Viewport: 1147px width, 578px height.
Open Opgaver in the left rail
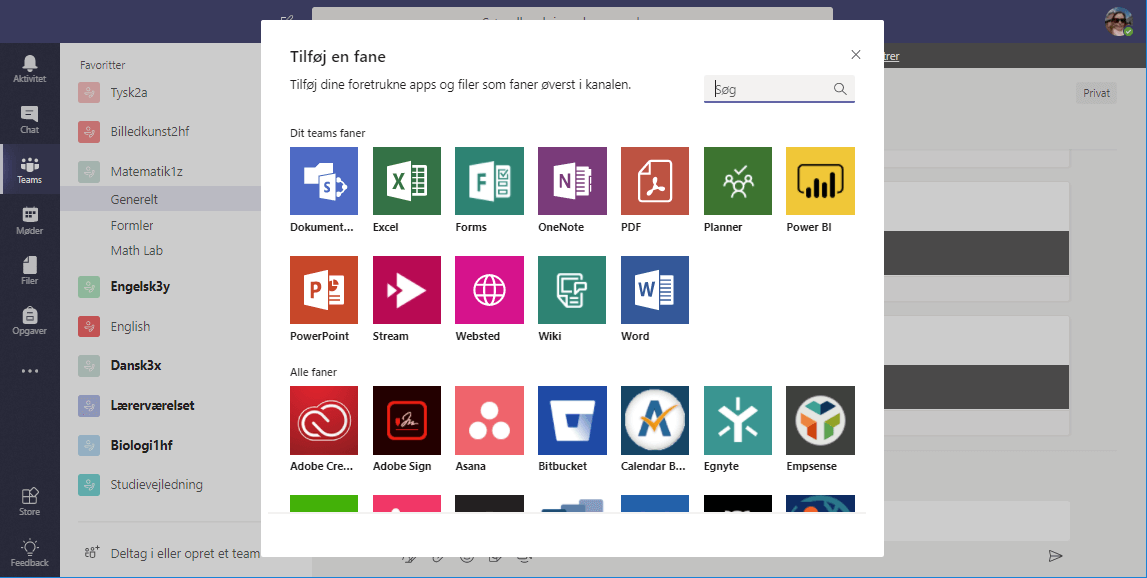29,320
